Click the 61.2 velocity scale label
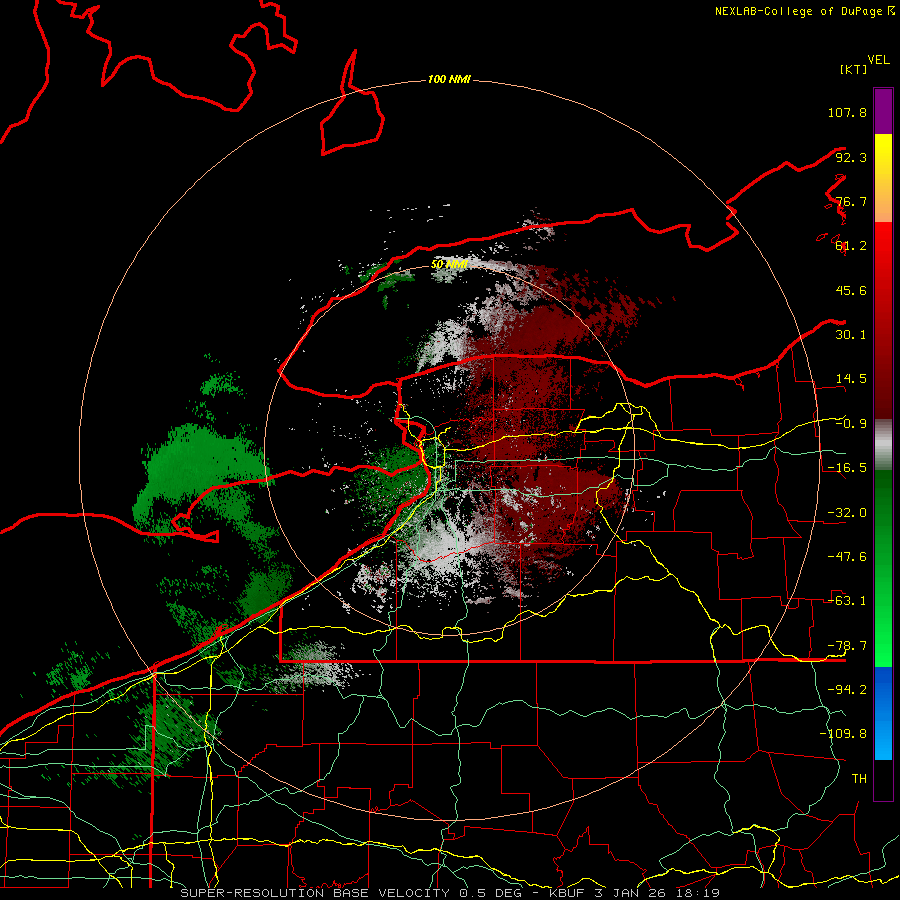 tap(851, 246)
